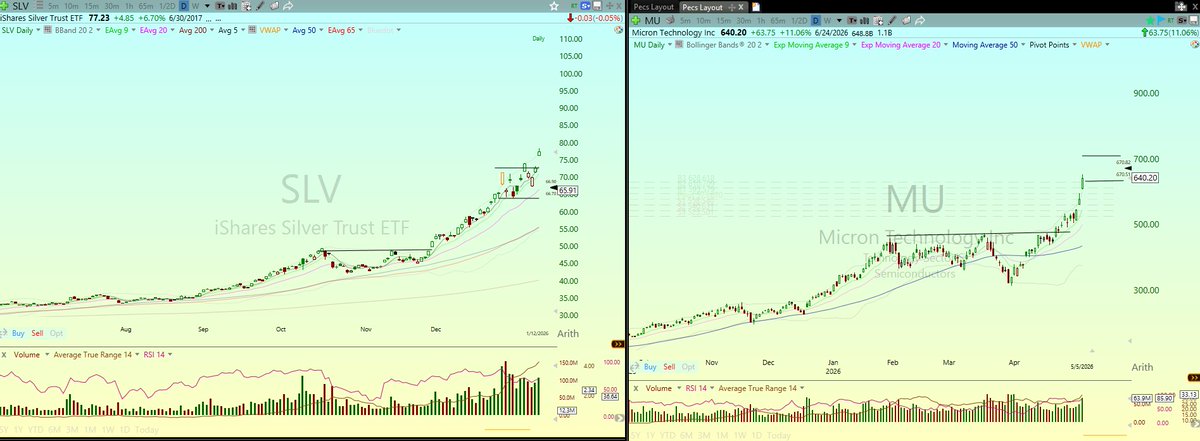Click the blue S icon in SLV chart header
Image resolution: width=1200 pixels, height=441 pixels.
(586, 6)
